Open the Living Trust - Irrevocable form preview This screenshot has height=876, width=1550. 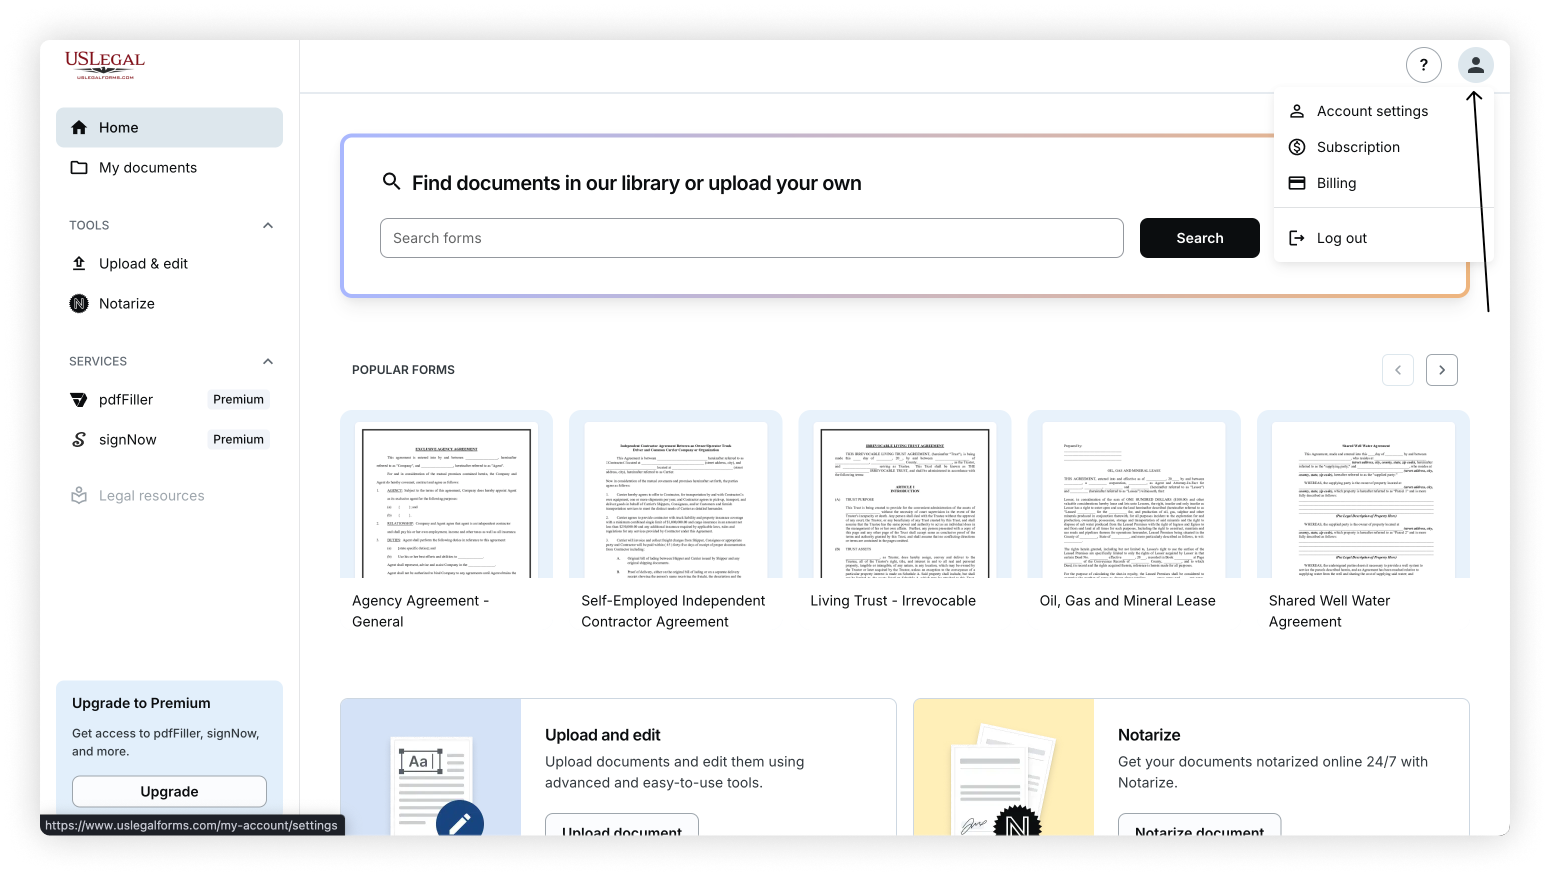click(903, 502)
